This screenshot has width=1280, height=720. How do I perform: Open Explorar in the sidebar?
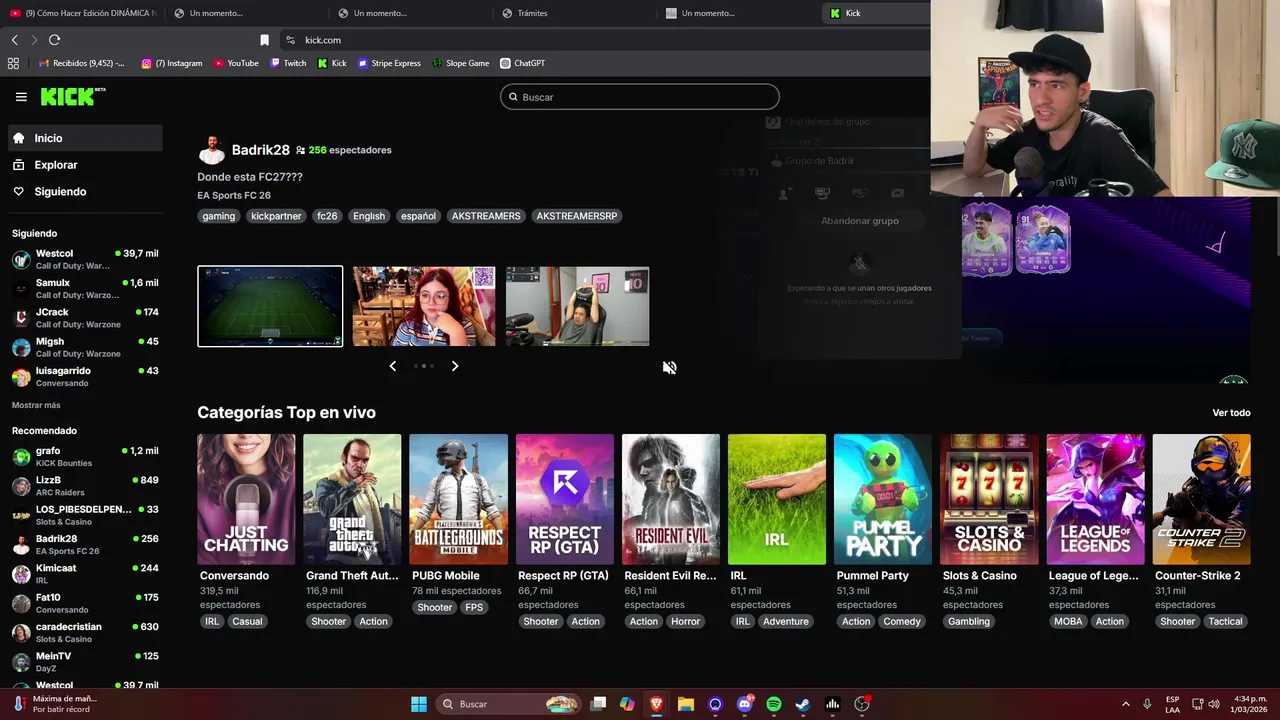pos(85,165)
